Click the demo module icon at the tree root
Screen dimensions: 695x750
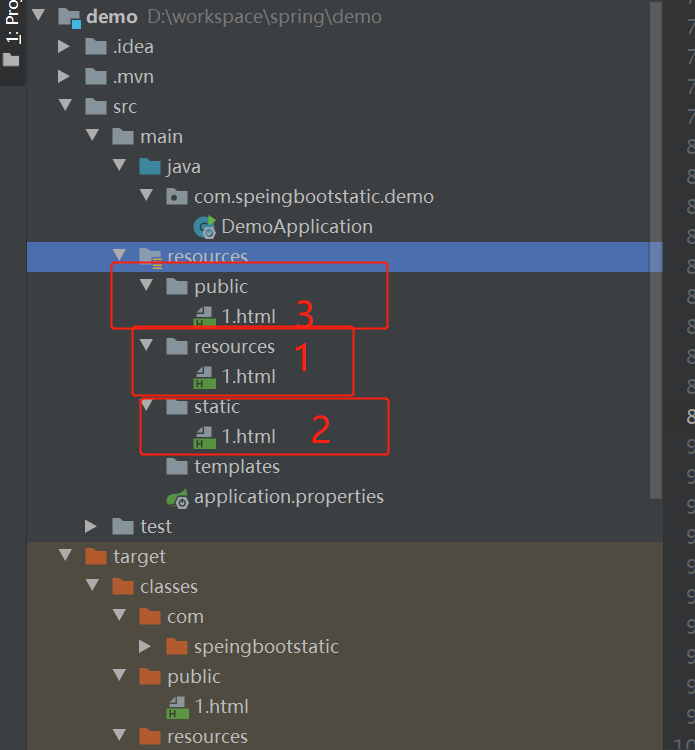point(69,18)
